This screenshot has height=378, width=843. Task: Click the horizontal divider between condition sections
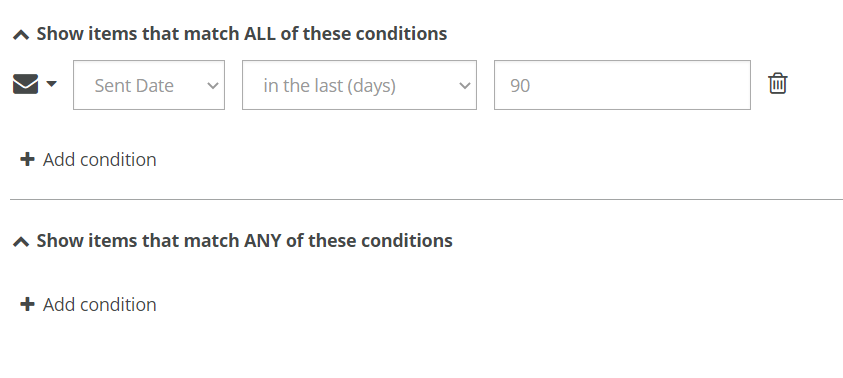pos(426,199)
